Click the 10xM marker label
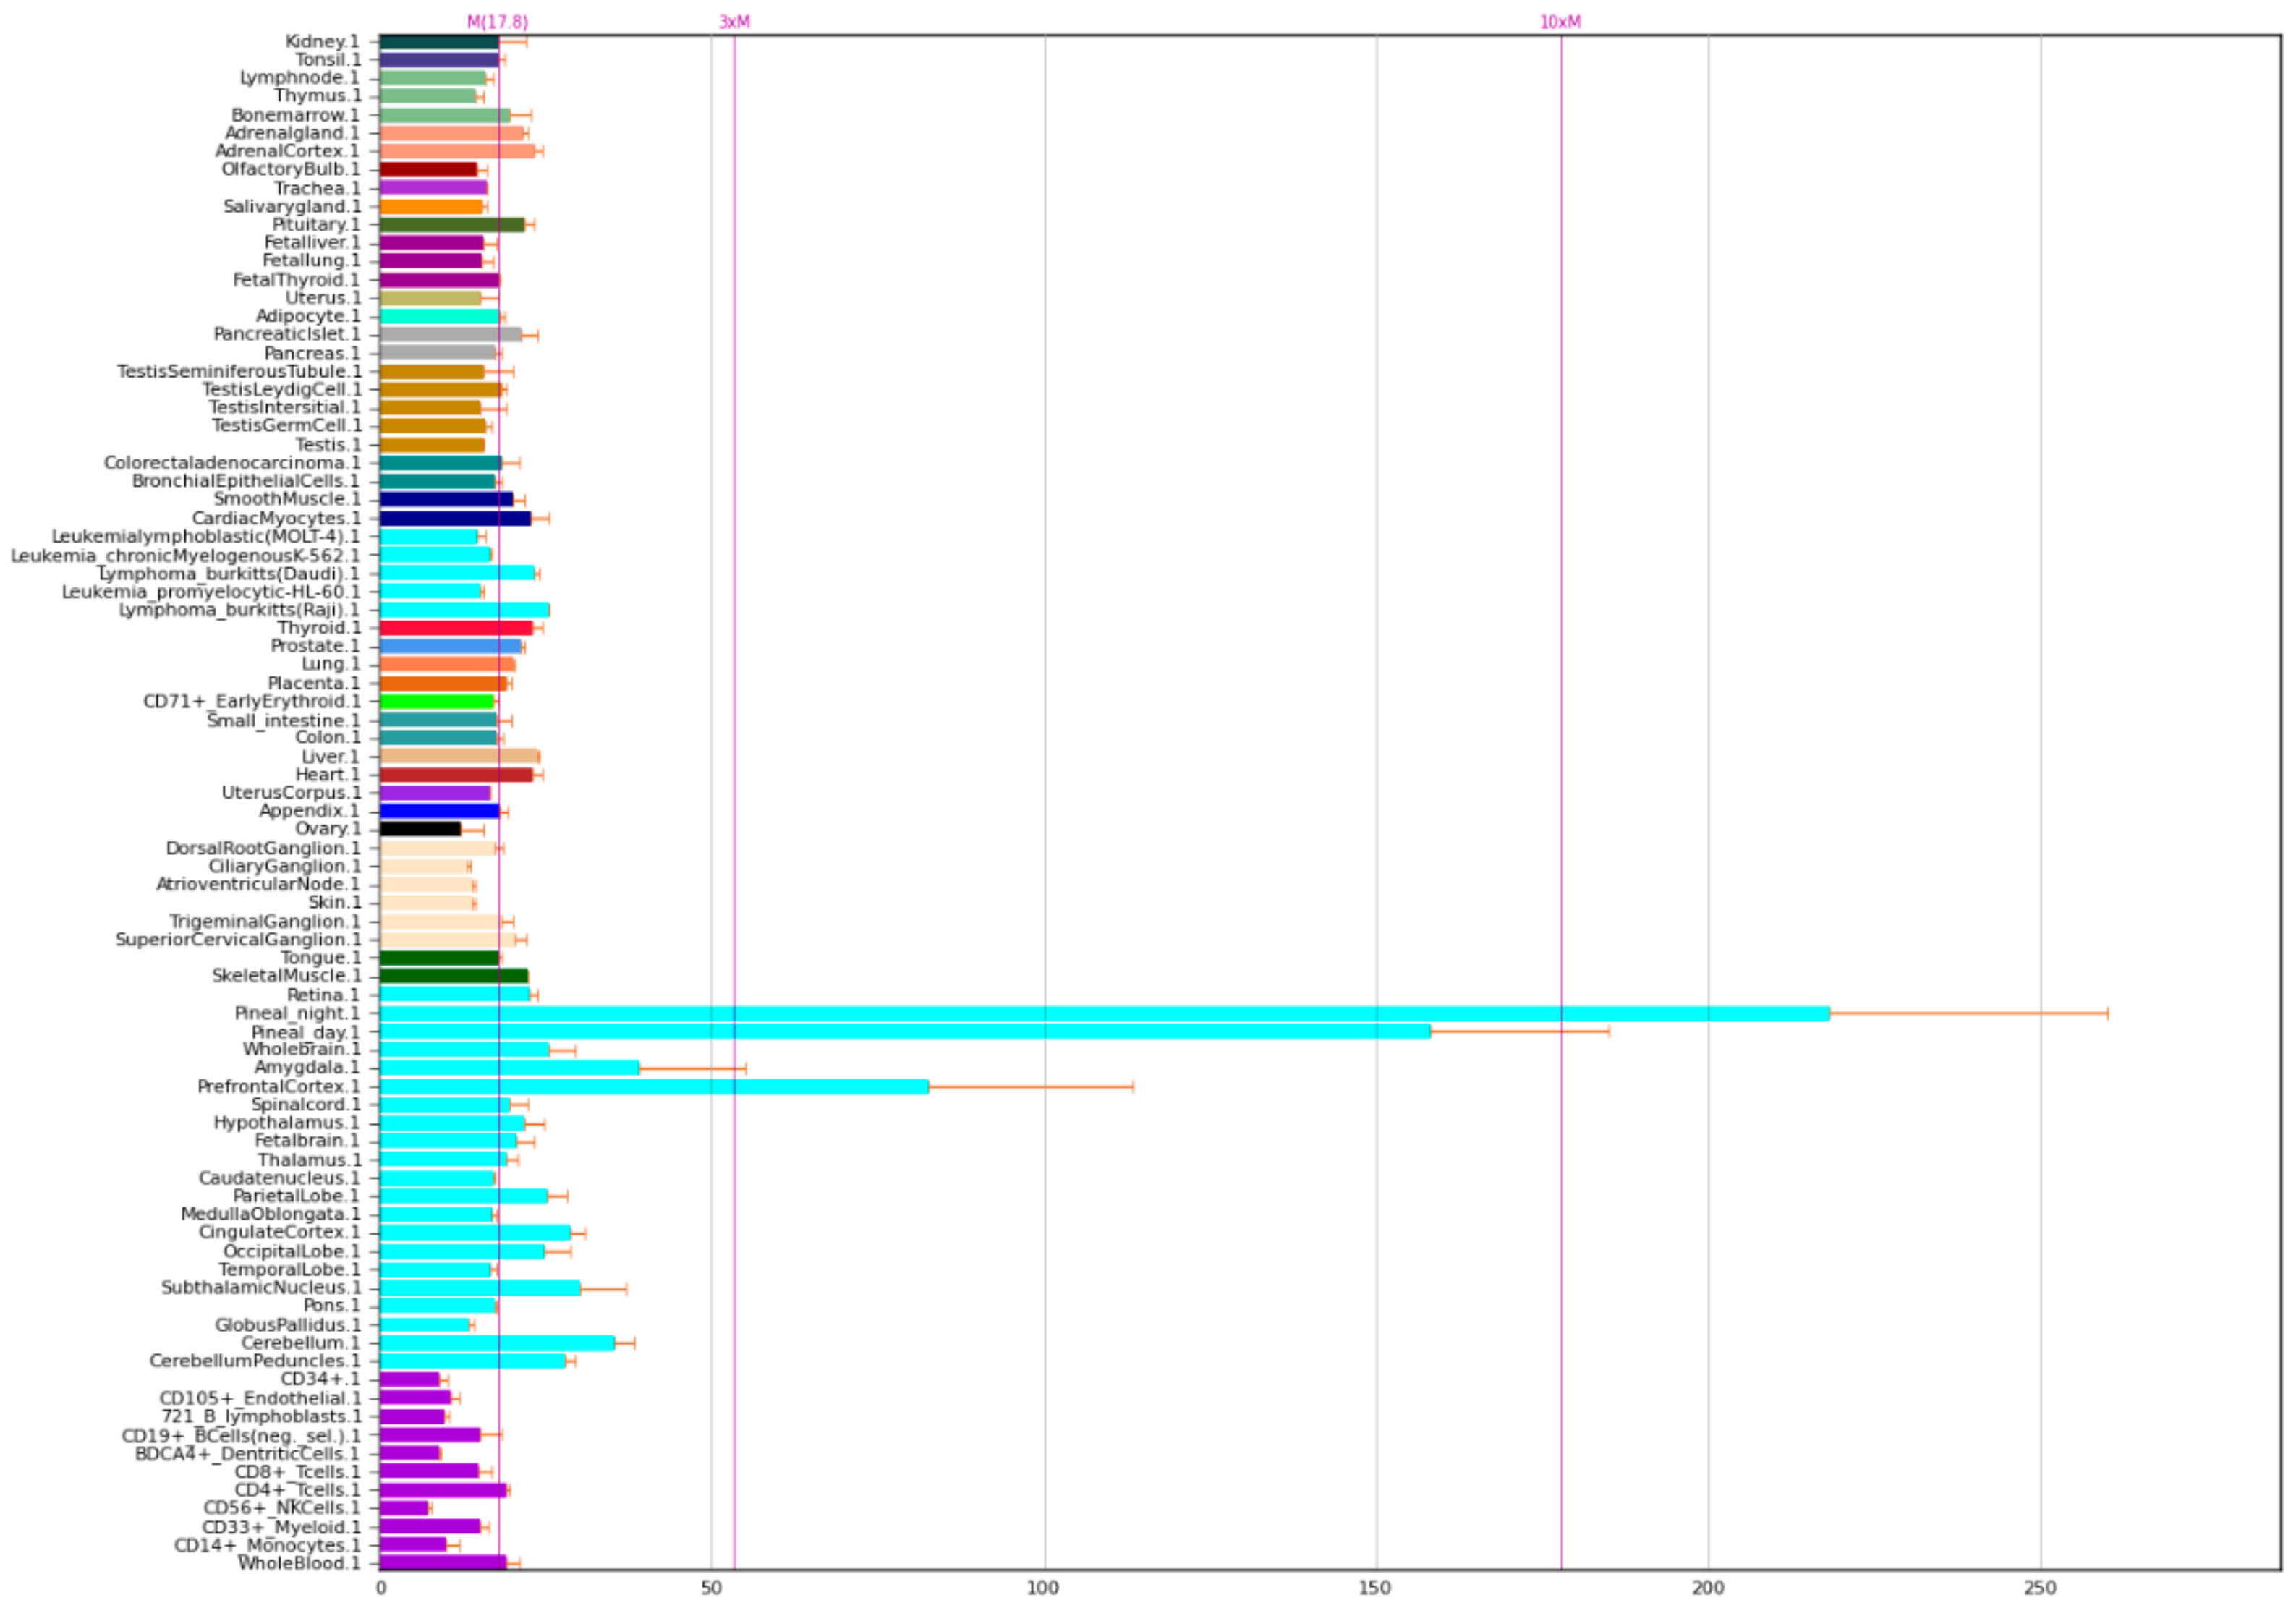Viewport: 2296px width, 1608px height. click(x=1560, y=22)
